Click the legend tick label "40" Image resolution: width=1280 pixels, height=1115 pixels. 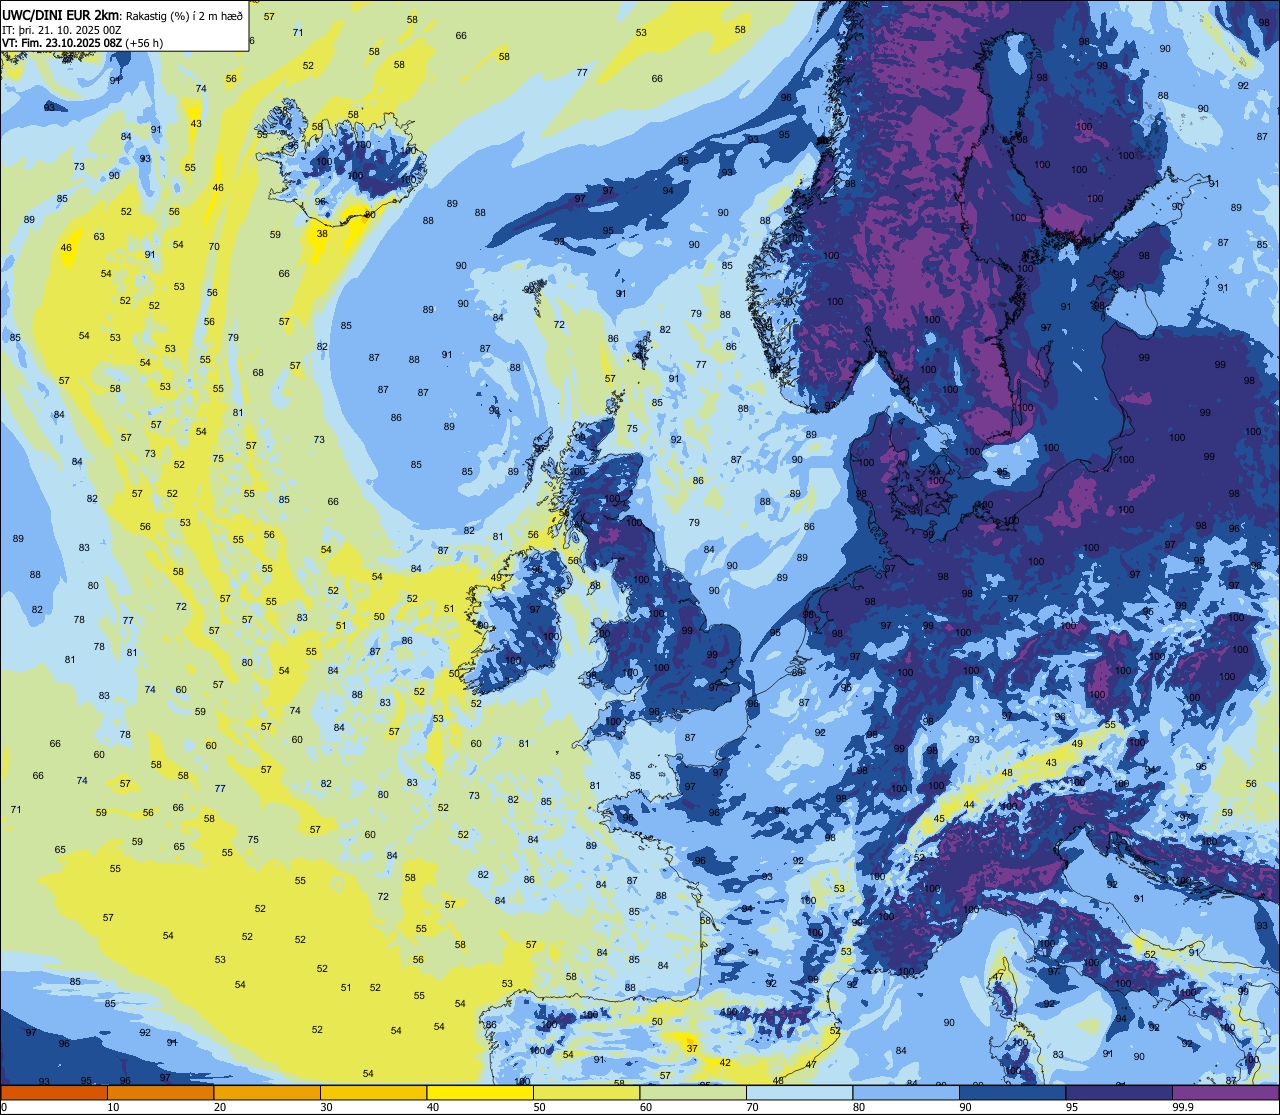click(433, 1107)
